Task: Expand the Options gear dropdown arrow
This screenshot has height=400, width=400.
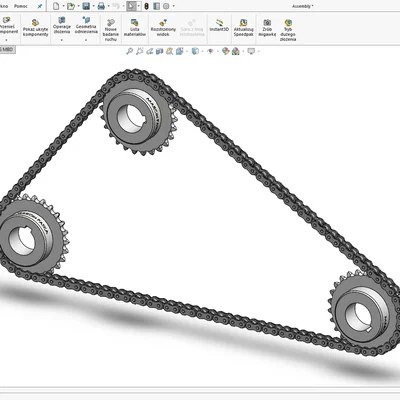Action: coord(173,6)
